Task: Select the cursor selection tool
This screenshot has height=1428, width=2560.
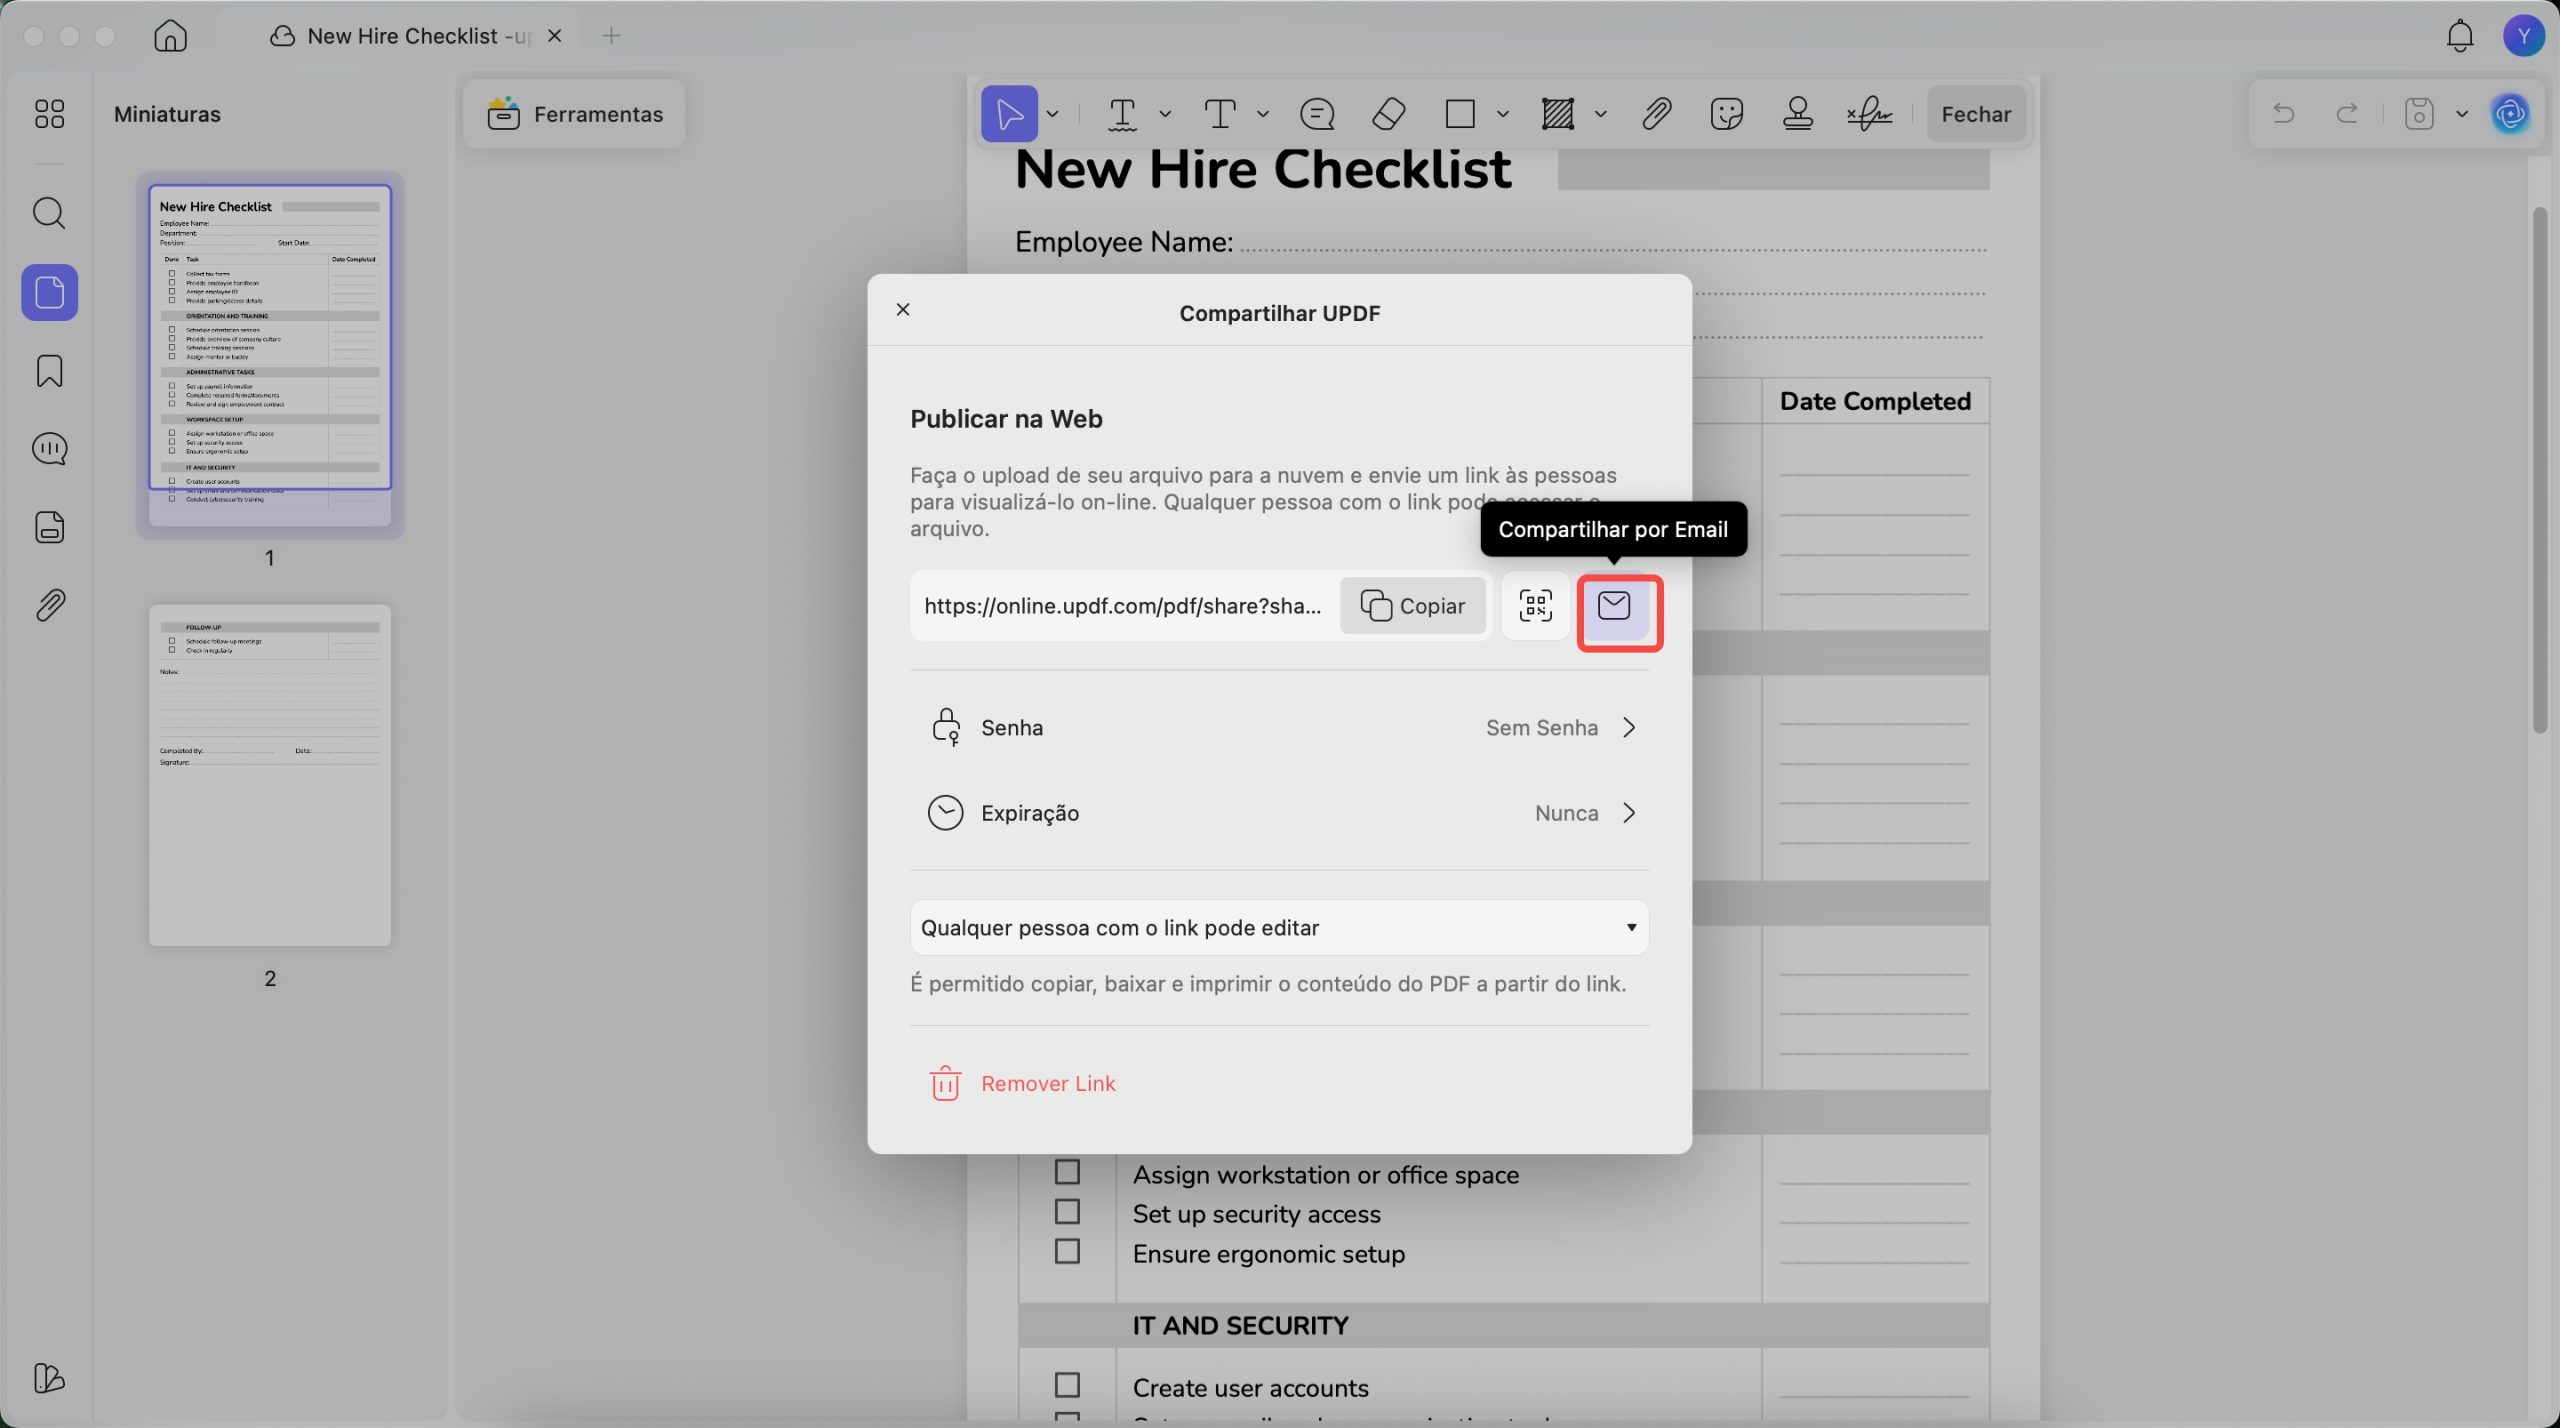Action: pyautogui.click(x=1009, y=114)
